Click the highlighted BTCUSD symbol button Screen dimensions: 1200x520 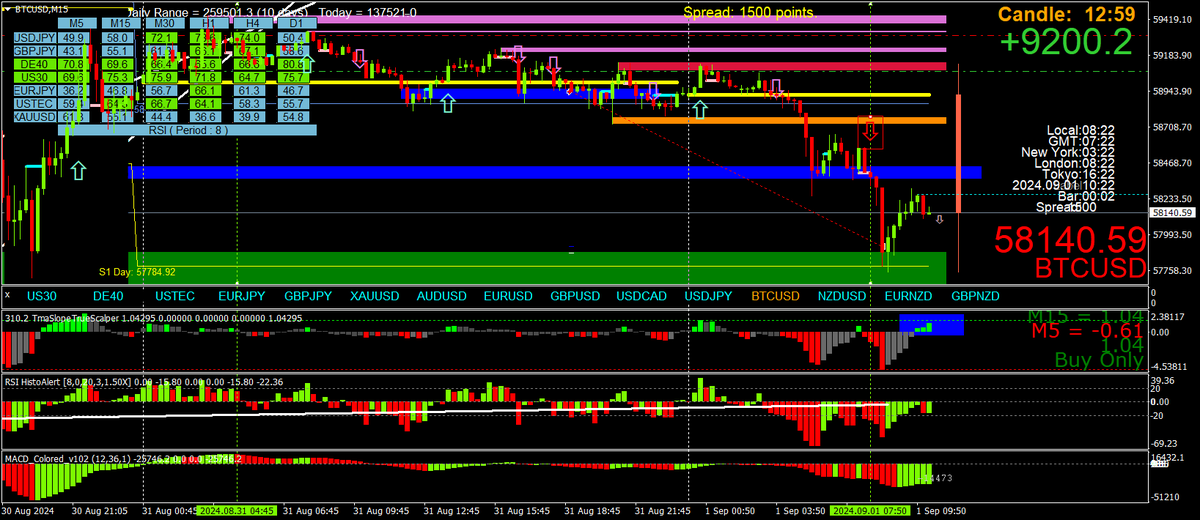[775, 296]
